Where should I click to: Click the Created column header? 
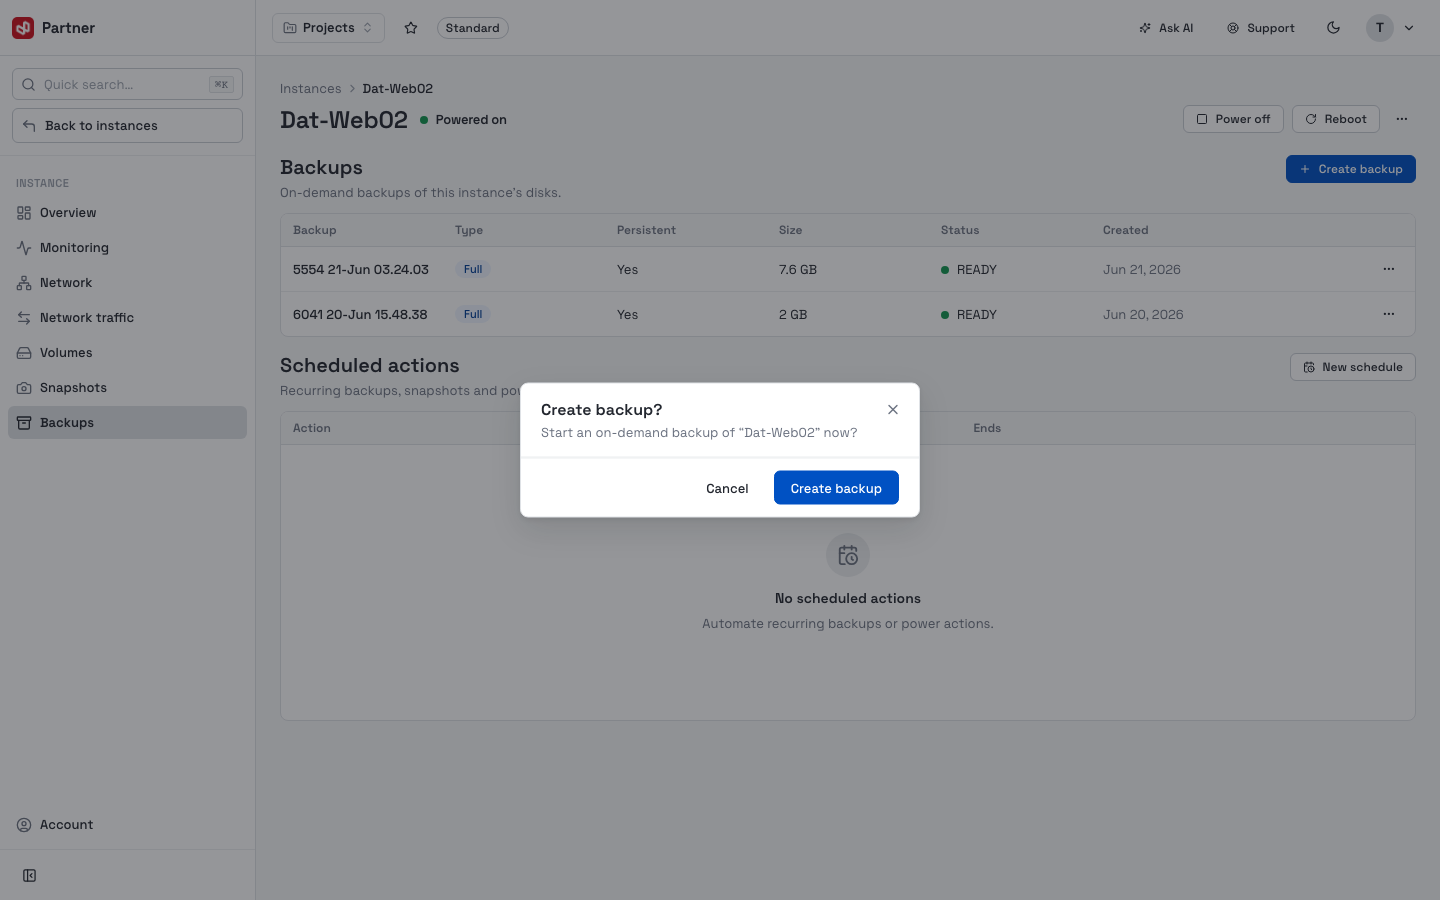click(x=1125, y=230)
